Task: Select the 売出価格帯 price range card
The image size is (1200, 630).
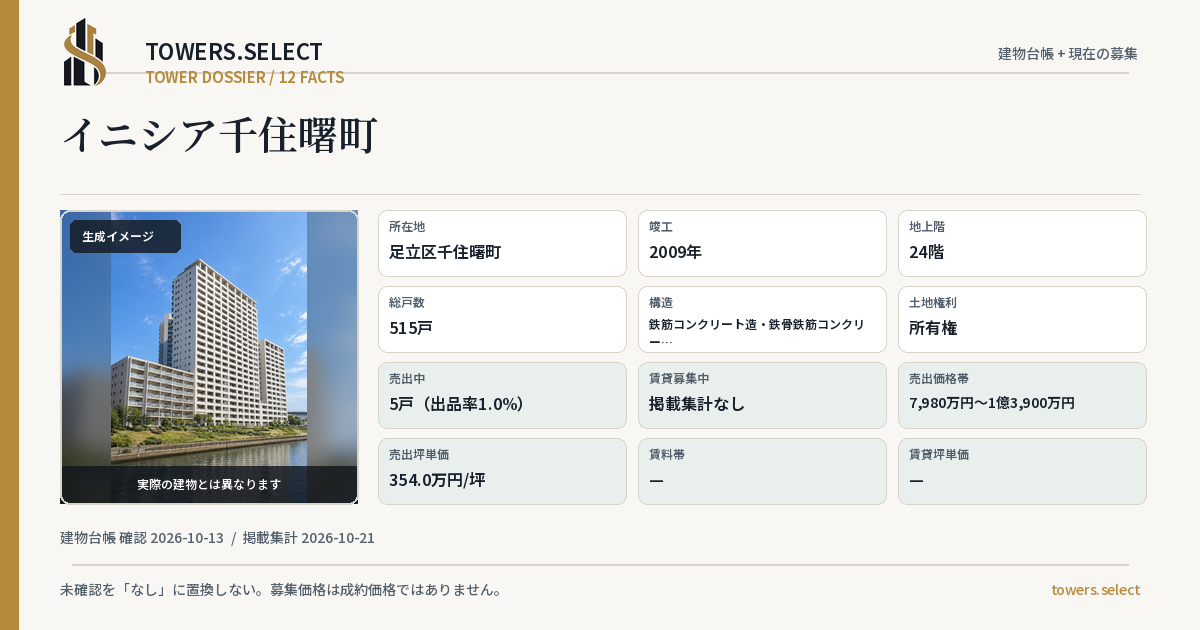Action: (1022, 395)
